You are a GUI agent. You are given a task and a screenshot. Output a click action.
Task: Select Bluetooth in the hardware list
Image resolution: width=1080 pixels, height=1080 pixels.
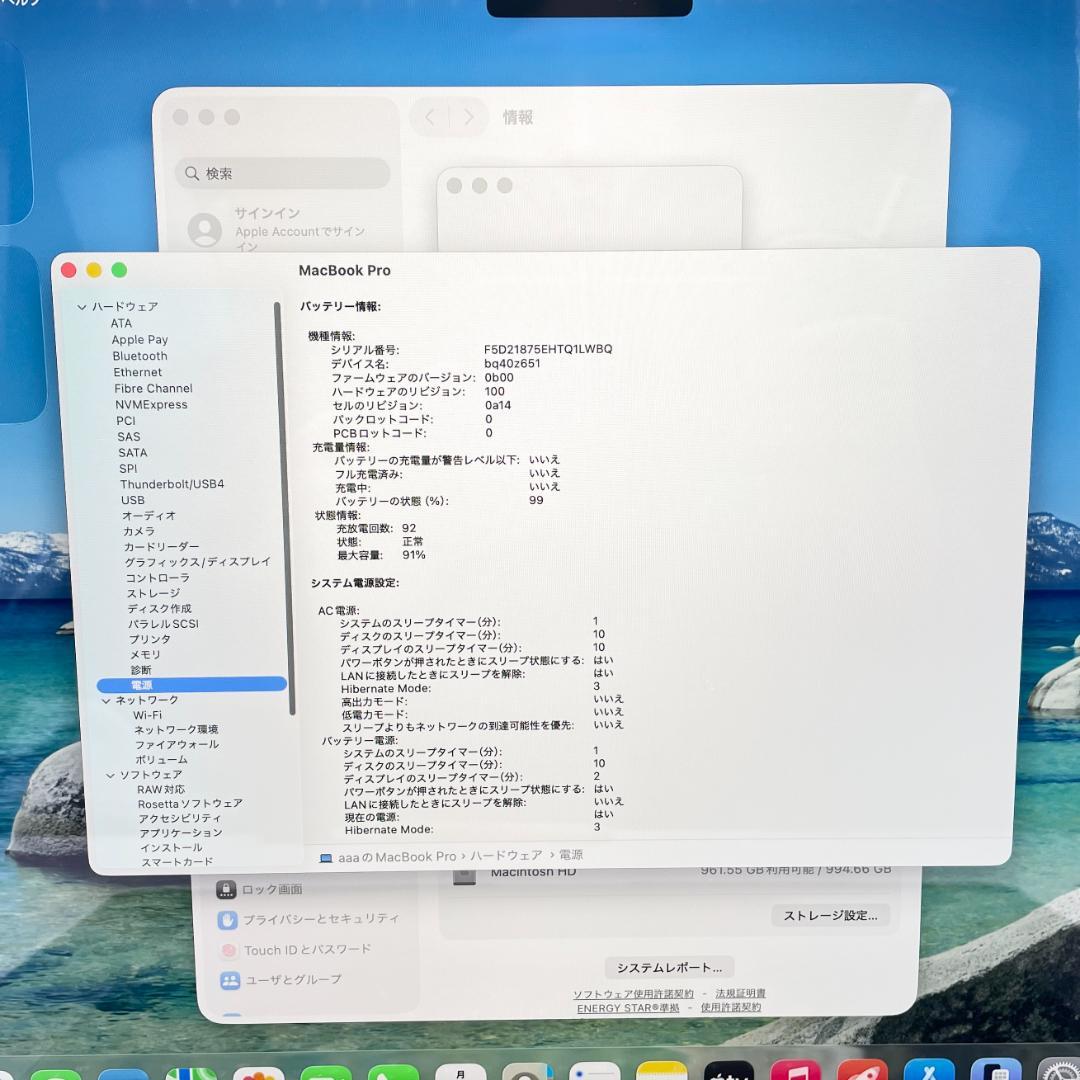tap(139, 355)
